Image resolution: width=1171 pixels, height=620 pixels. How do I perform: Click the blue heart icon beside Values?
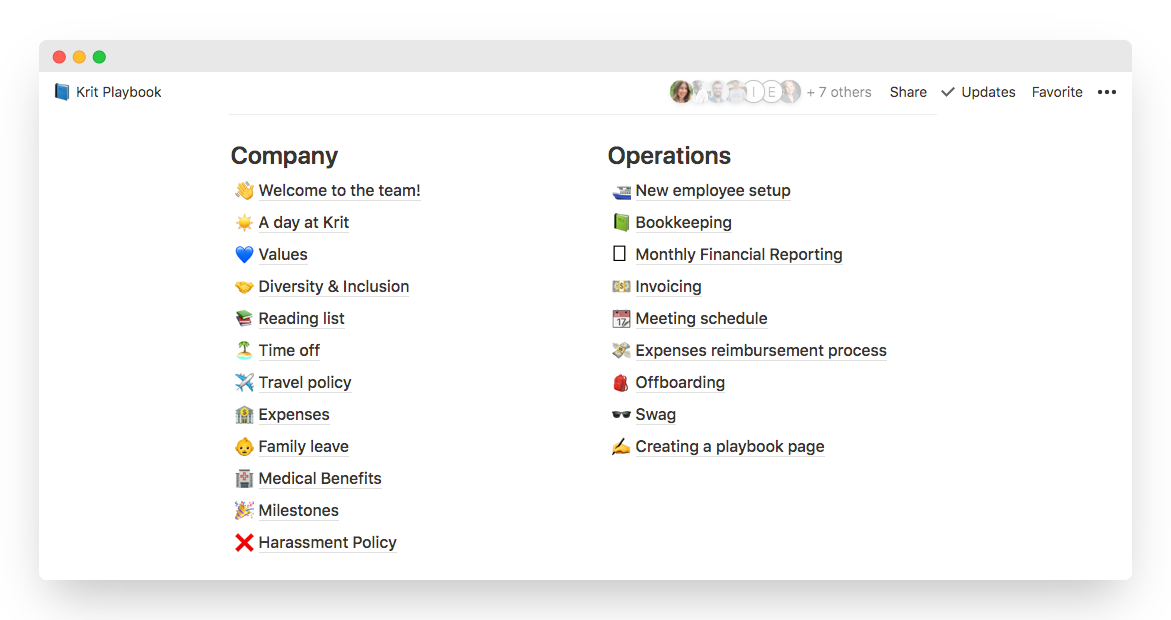click(244, 255)
